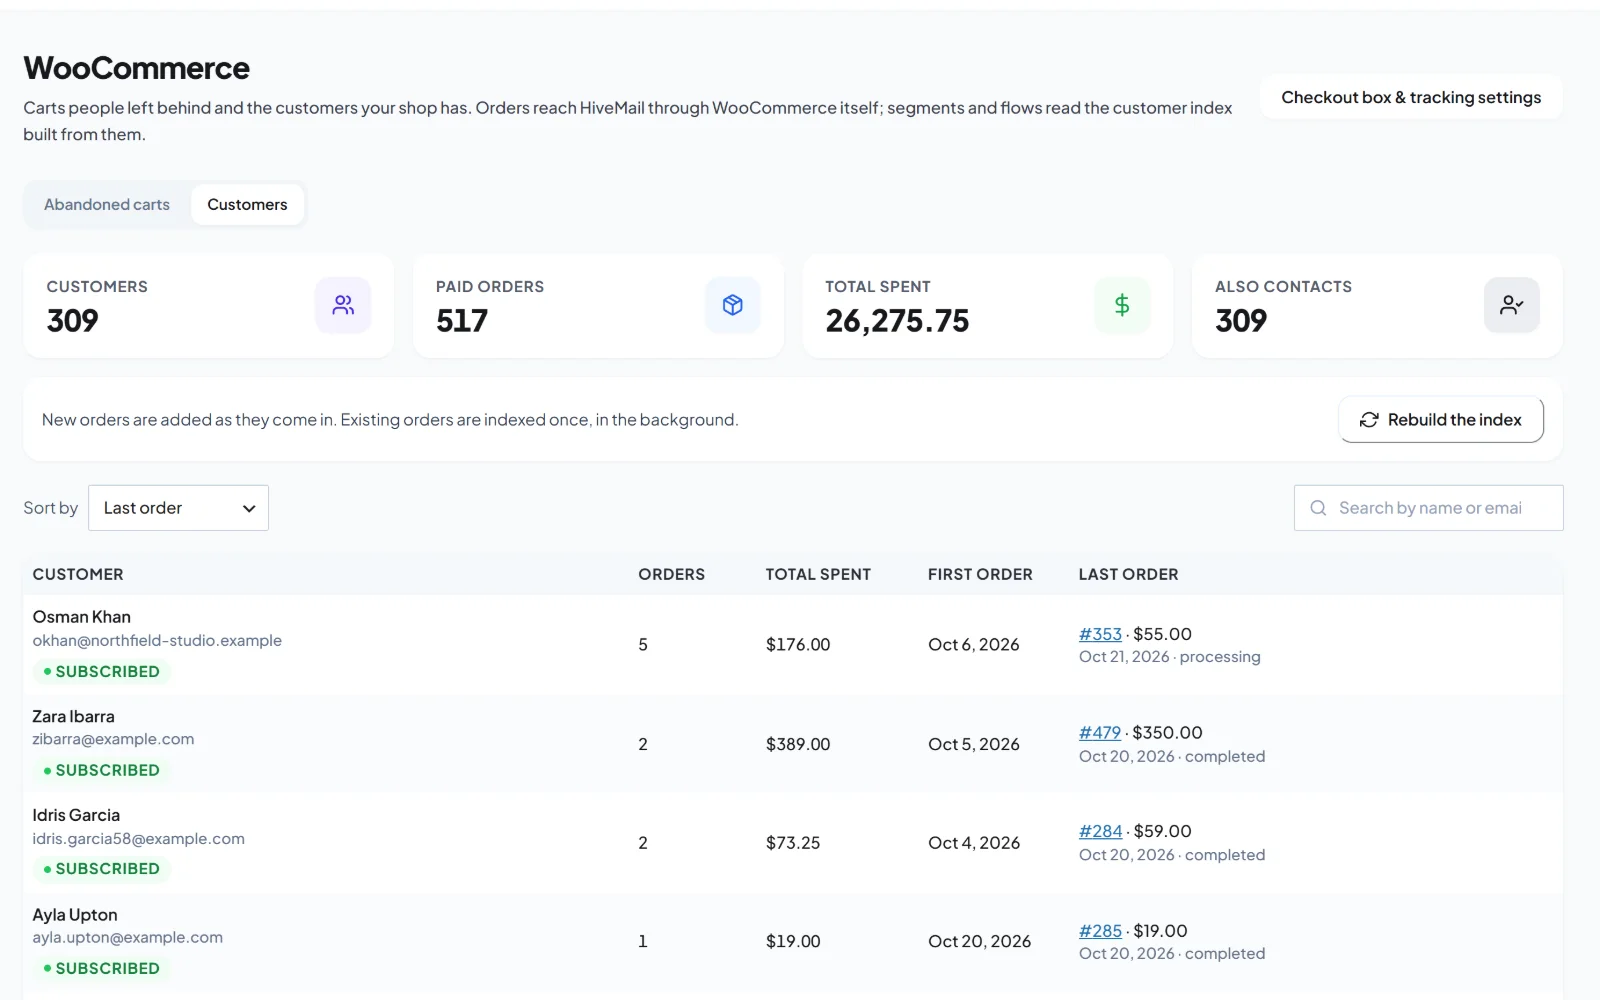
Task: Click the Also Contacts person-check icon
Action: pos(1512,305)
